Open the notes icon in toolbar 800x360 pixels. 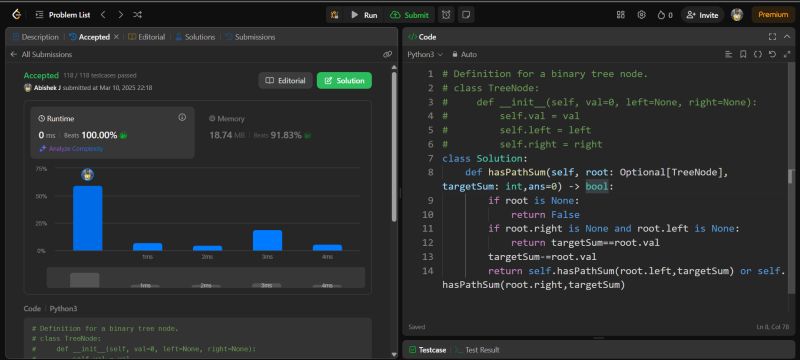(x=465, y=15)
